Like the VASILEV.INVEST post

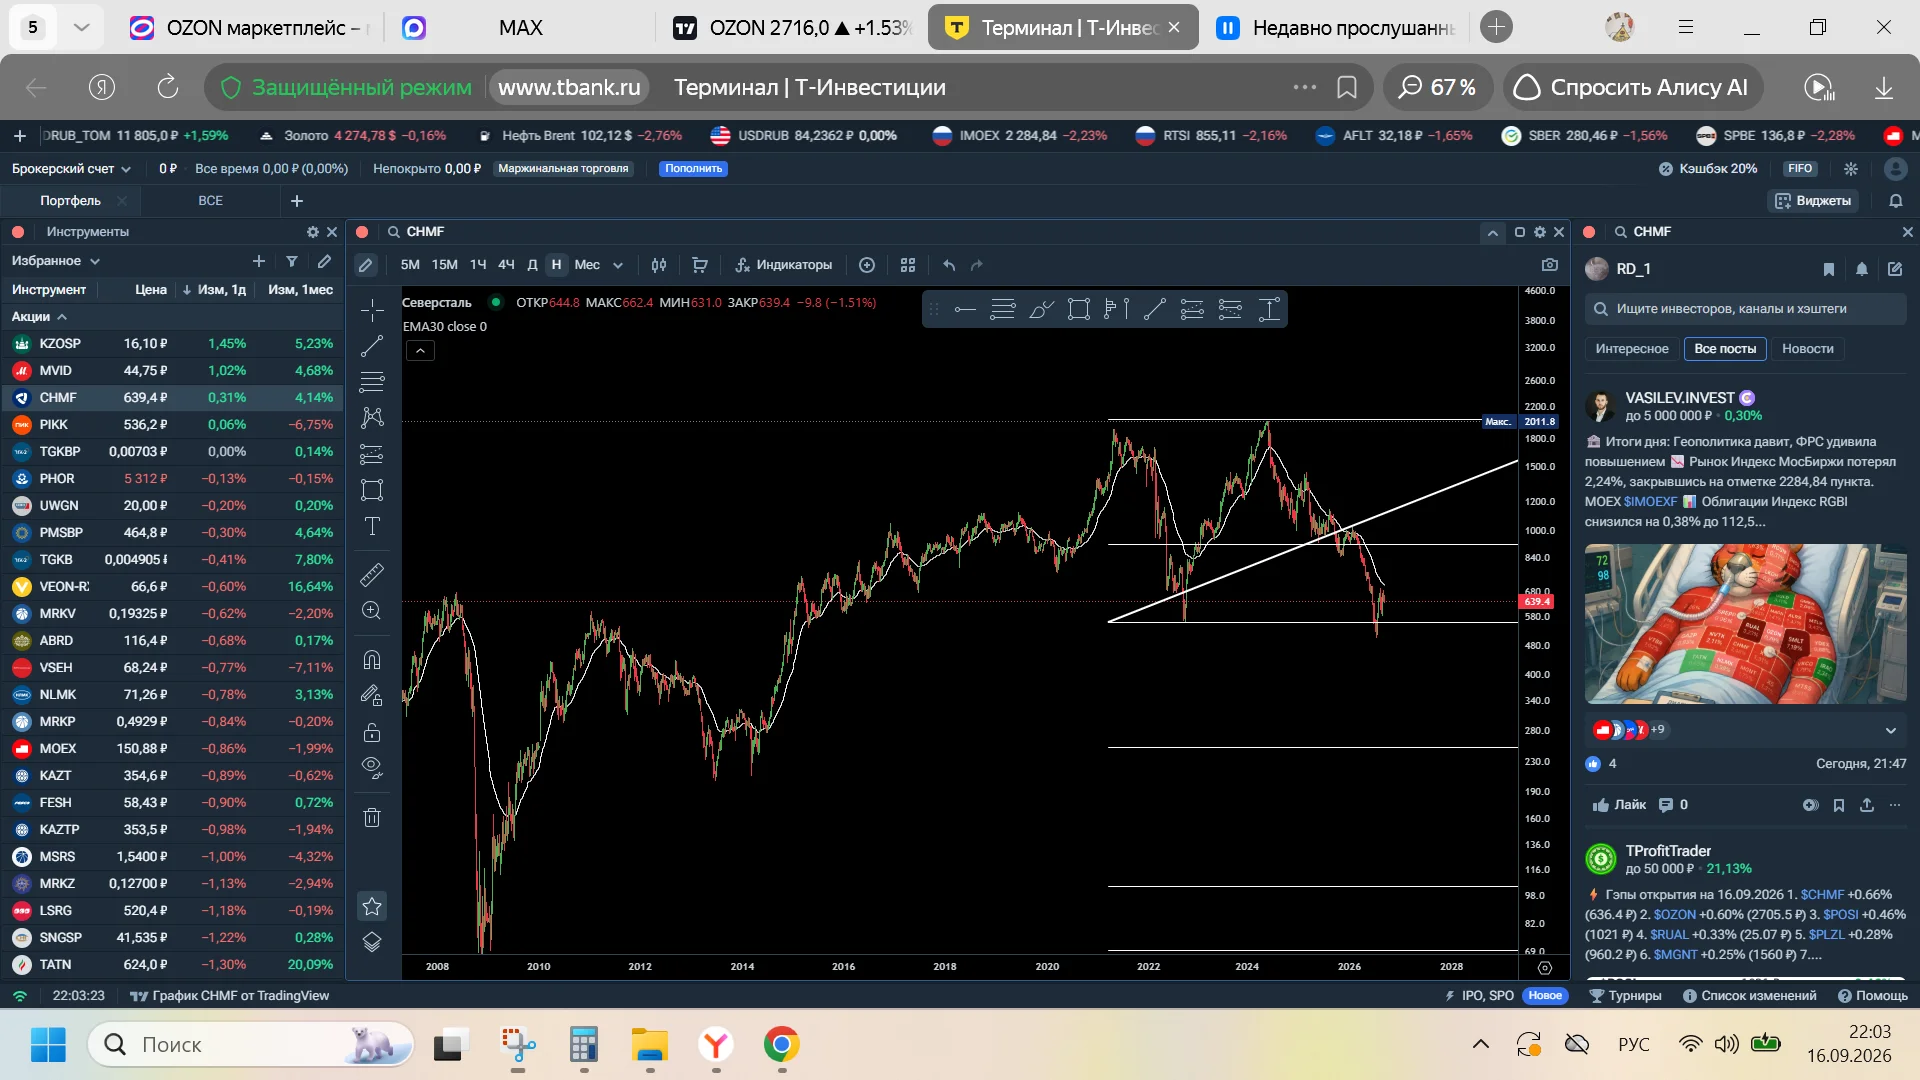click(x=1619, y=805)
